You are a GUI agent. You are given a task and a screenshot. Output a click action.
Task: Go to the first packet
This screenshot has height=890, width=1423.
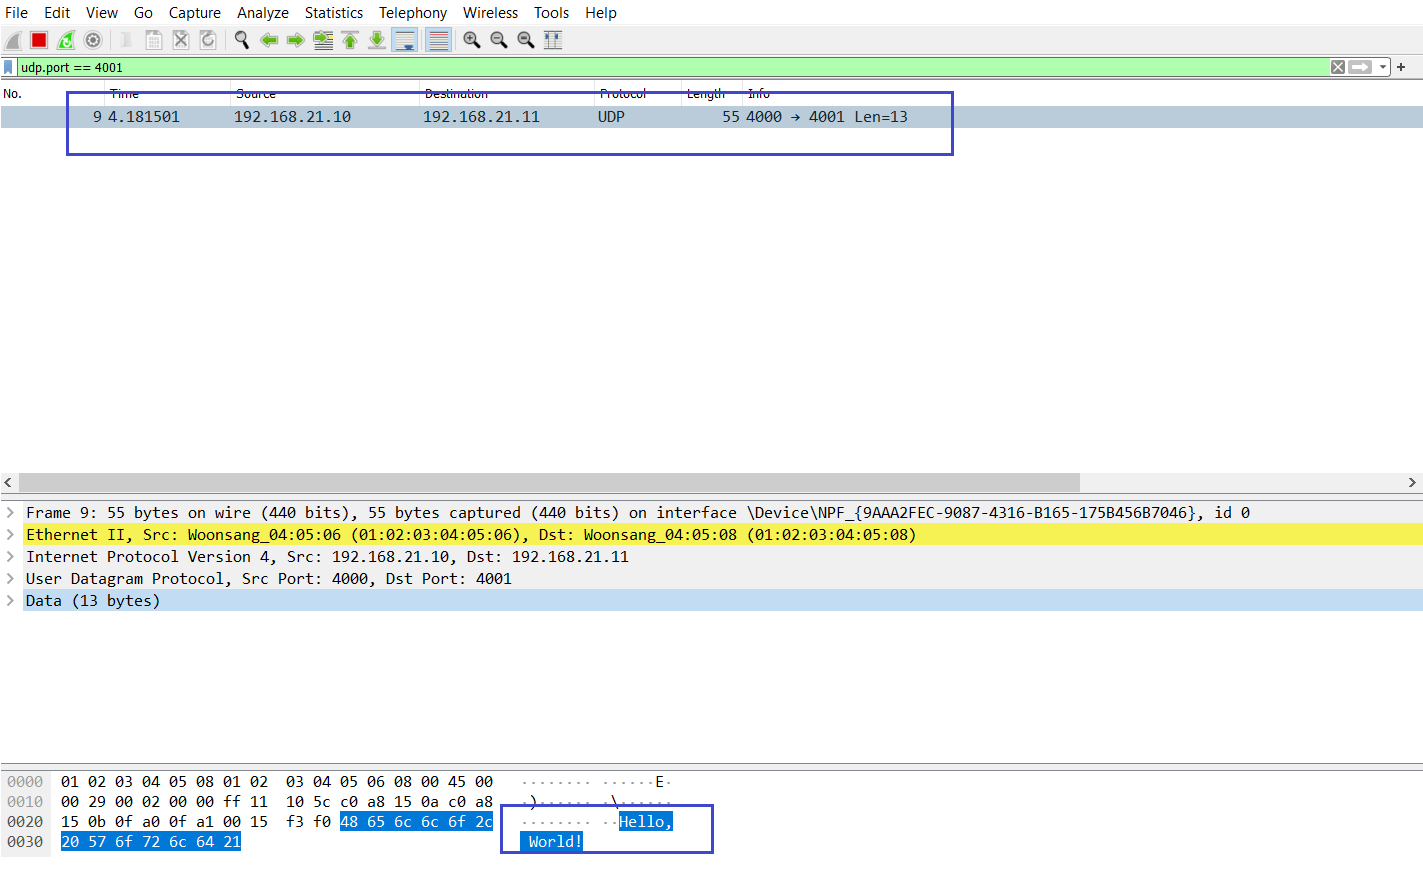coord(350,40)
